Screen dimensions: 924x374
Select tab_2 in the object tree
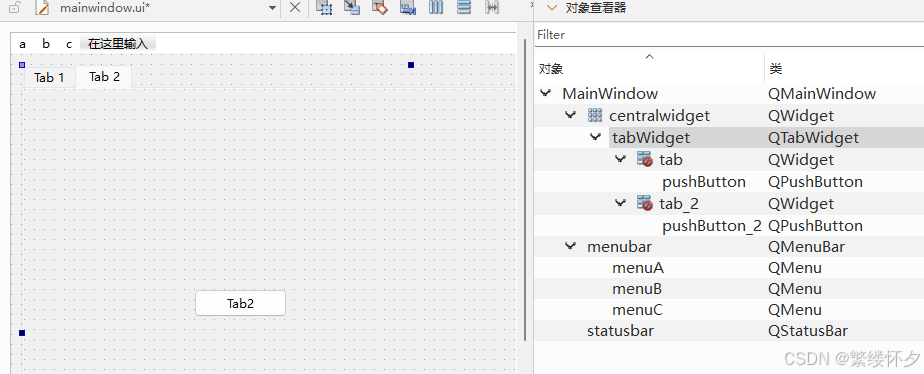(x=679, y=204)
